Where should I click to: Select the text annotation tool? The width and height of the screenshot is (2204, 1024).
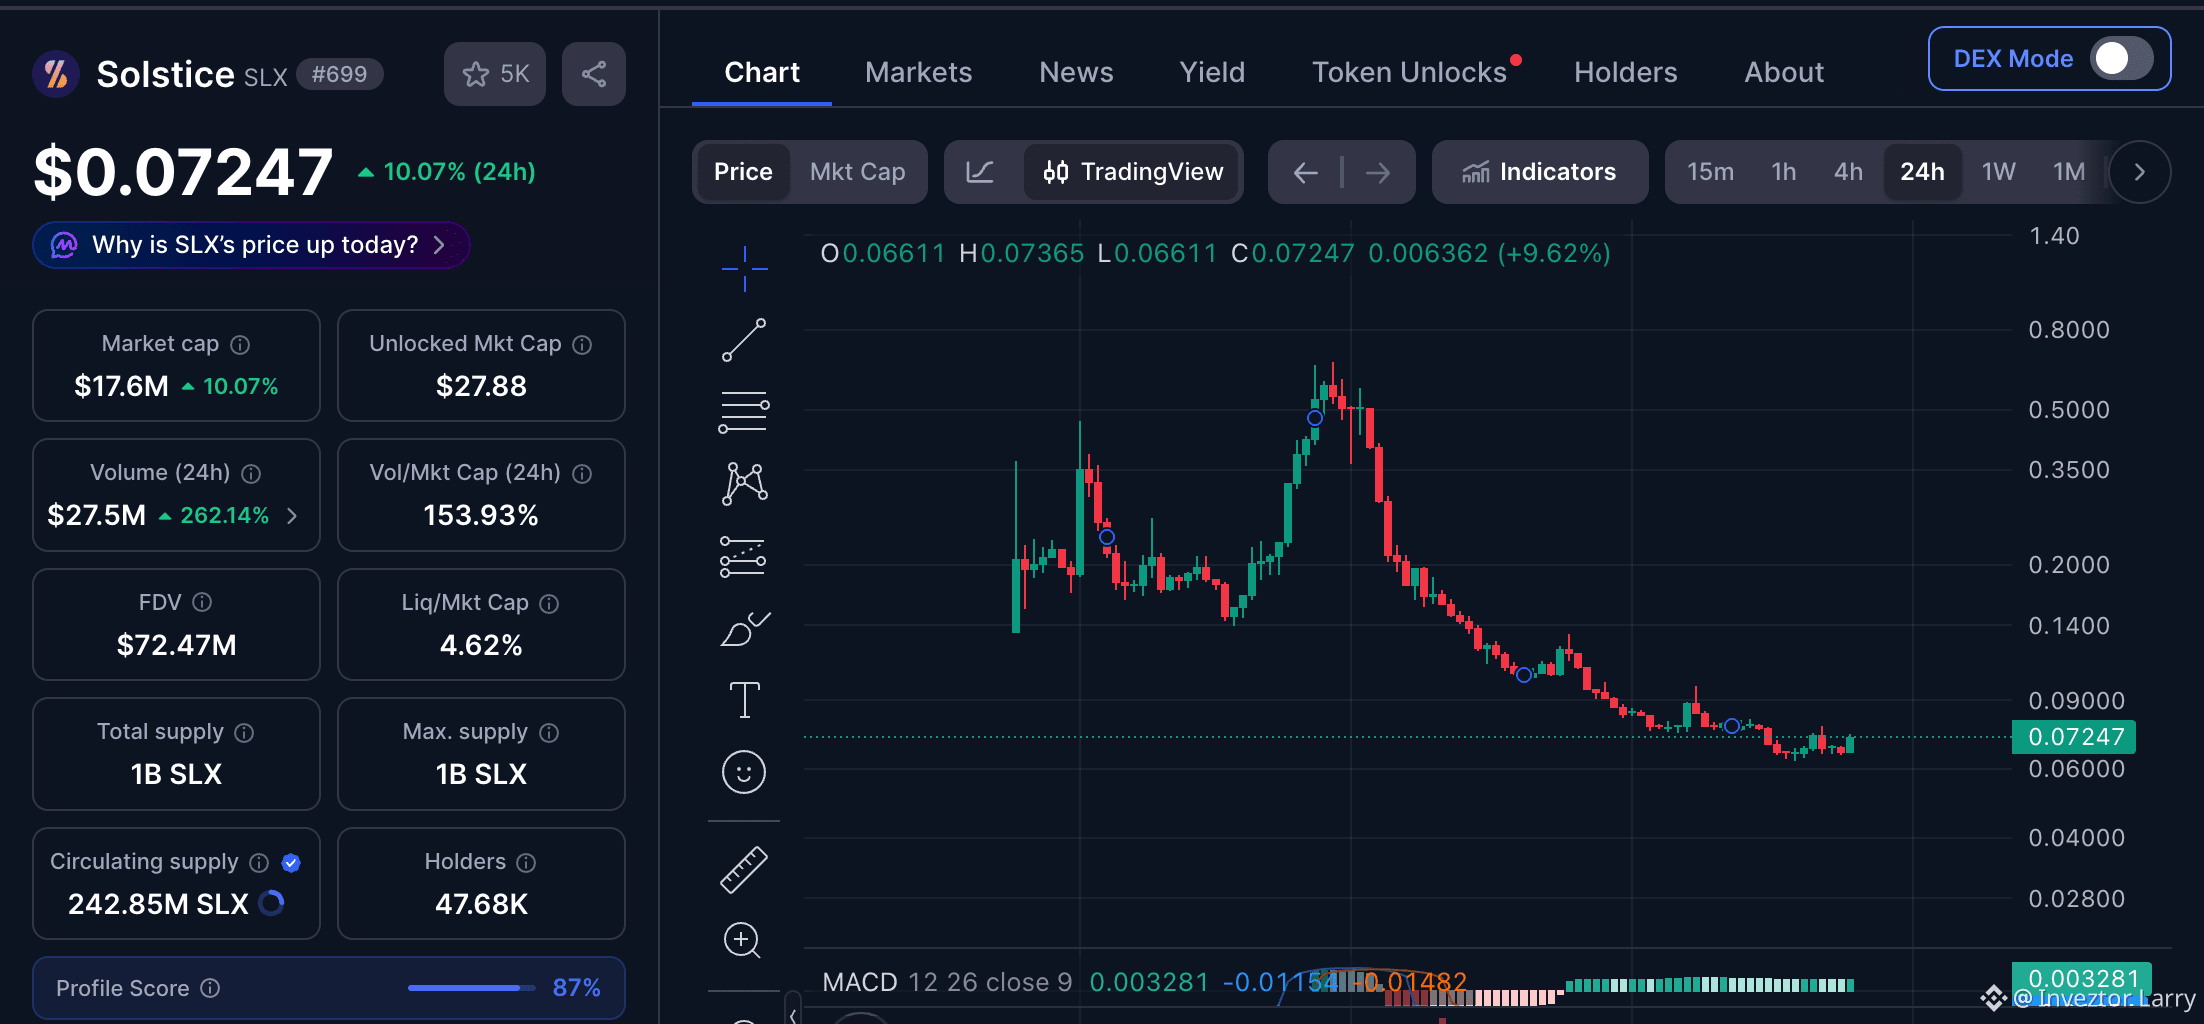(744, 700)
